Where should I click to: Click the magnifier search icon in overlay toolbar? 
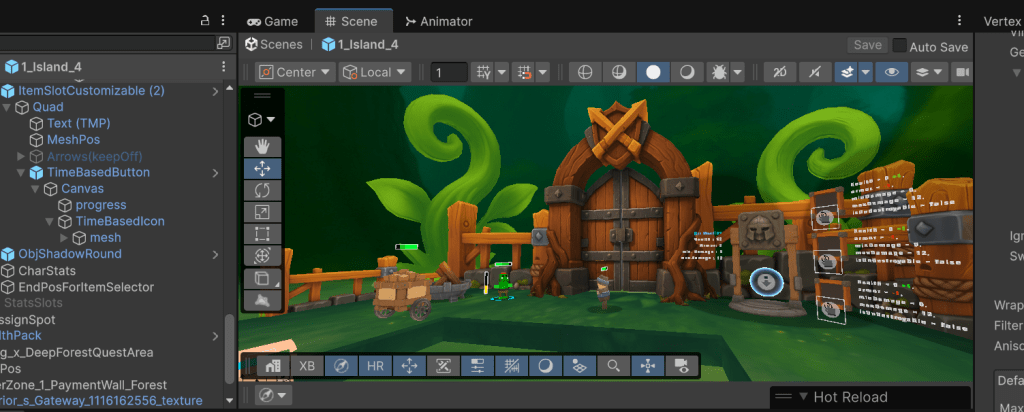(x=613, y=366)
